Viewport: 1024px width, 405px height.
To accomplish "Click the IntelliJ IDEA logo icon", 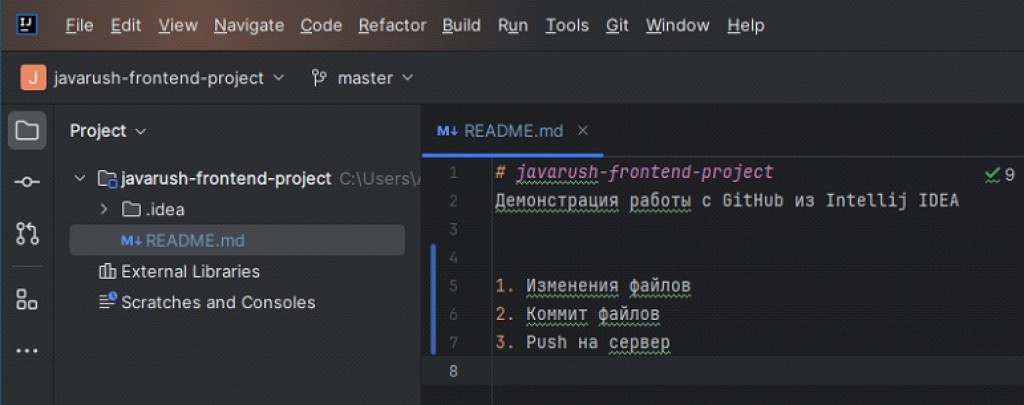I will (x=27, y=25).
